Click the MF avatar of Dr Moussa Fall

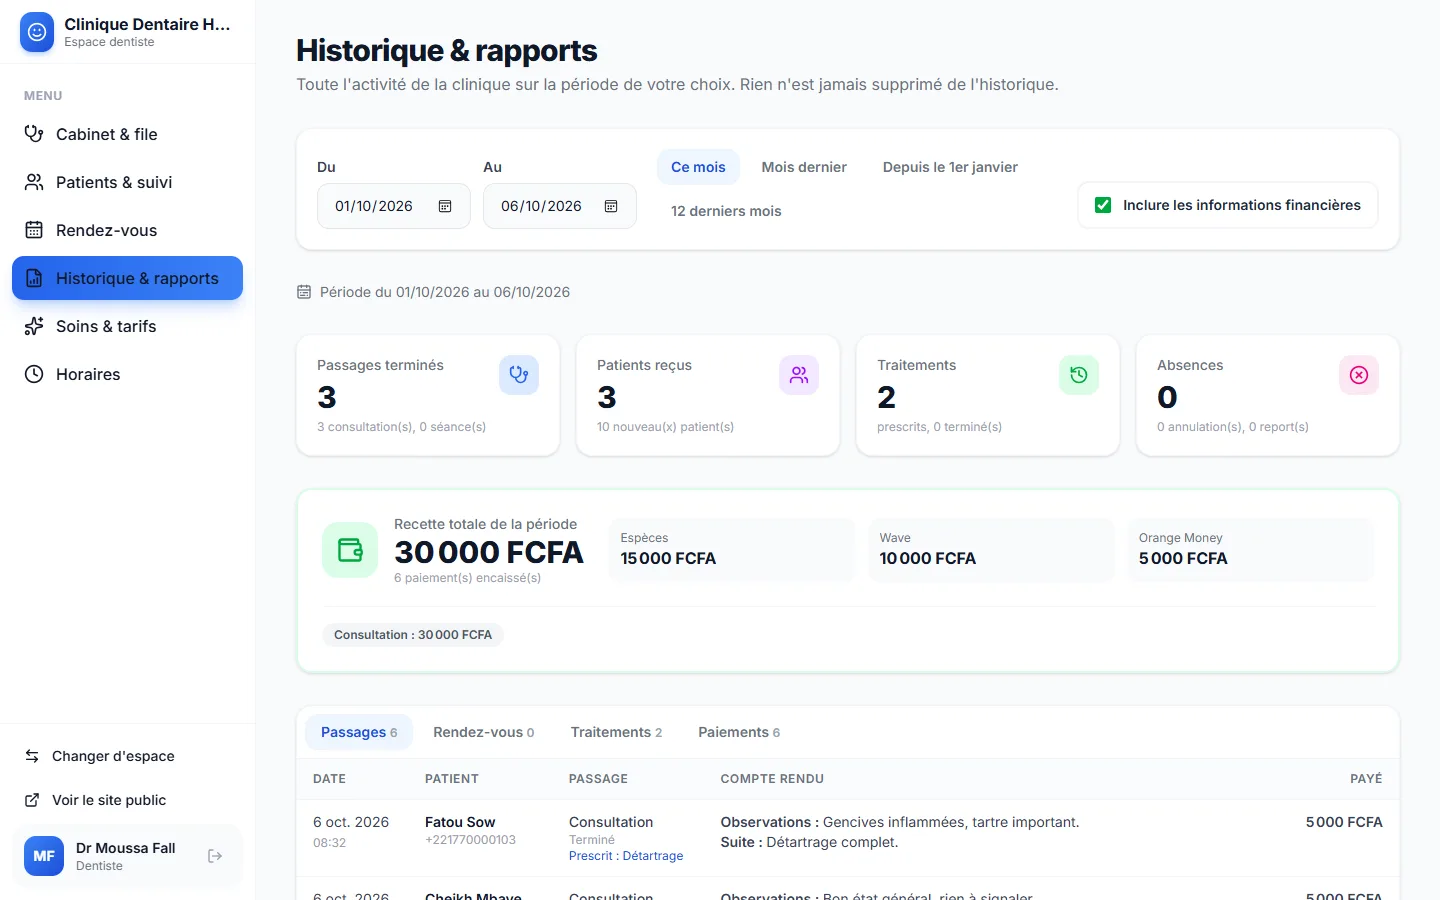[44, 856]
